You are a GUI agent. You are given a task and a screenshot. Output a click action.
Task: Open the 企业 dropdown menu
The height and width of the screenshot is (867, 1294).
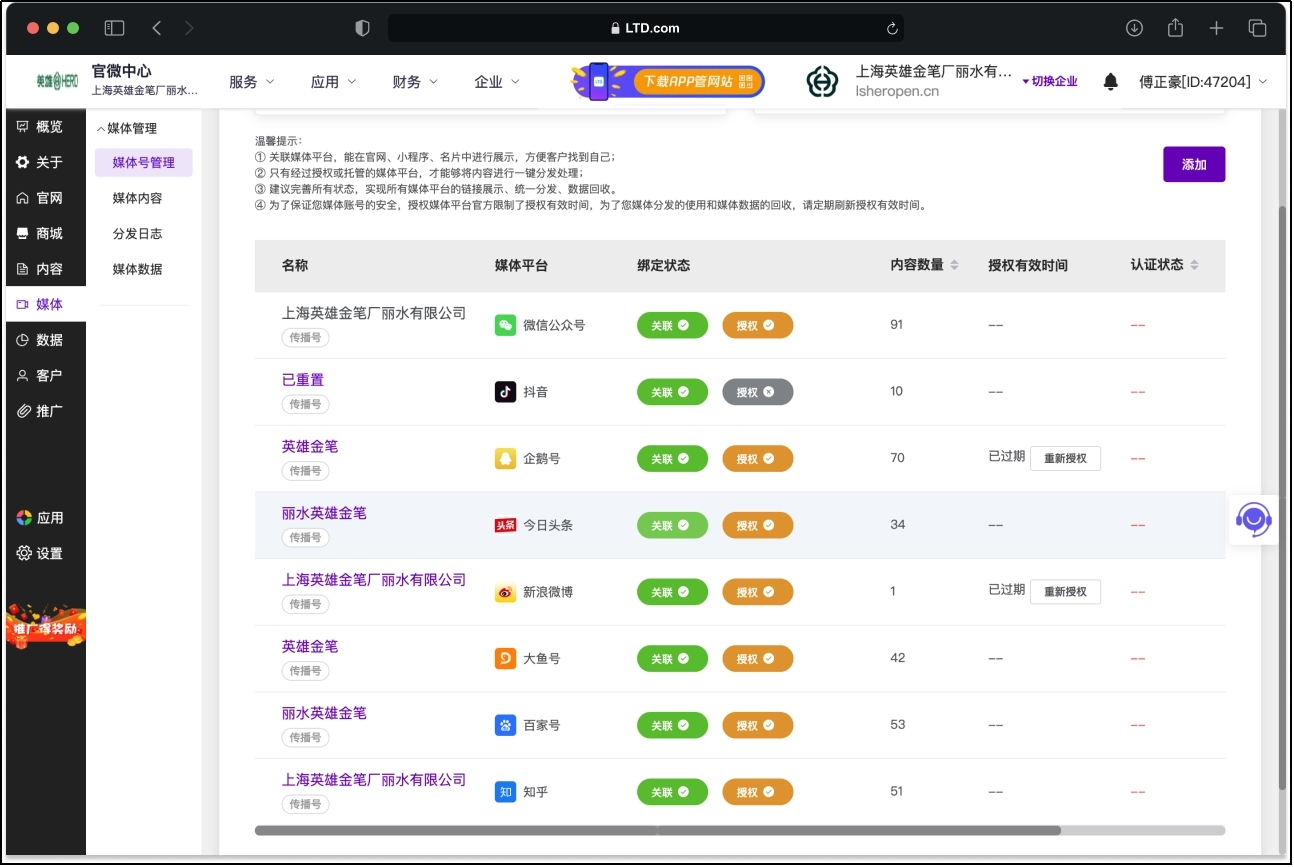497,82
